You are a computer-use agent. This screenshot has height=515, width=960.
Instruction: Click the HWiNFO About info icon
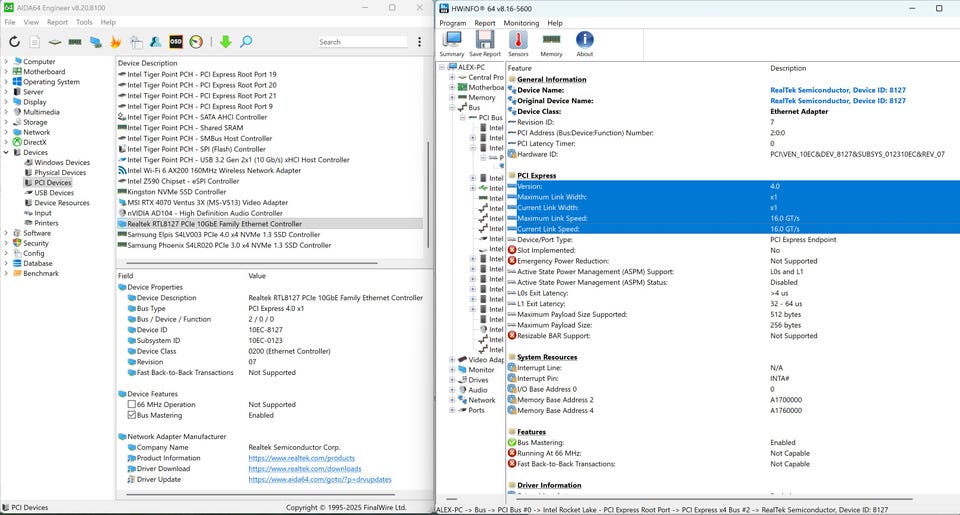click(585, 41)
